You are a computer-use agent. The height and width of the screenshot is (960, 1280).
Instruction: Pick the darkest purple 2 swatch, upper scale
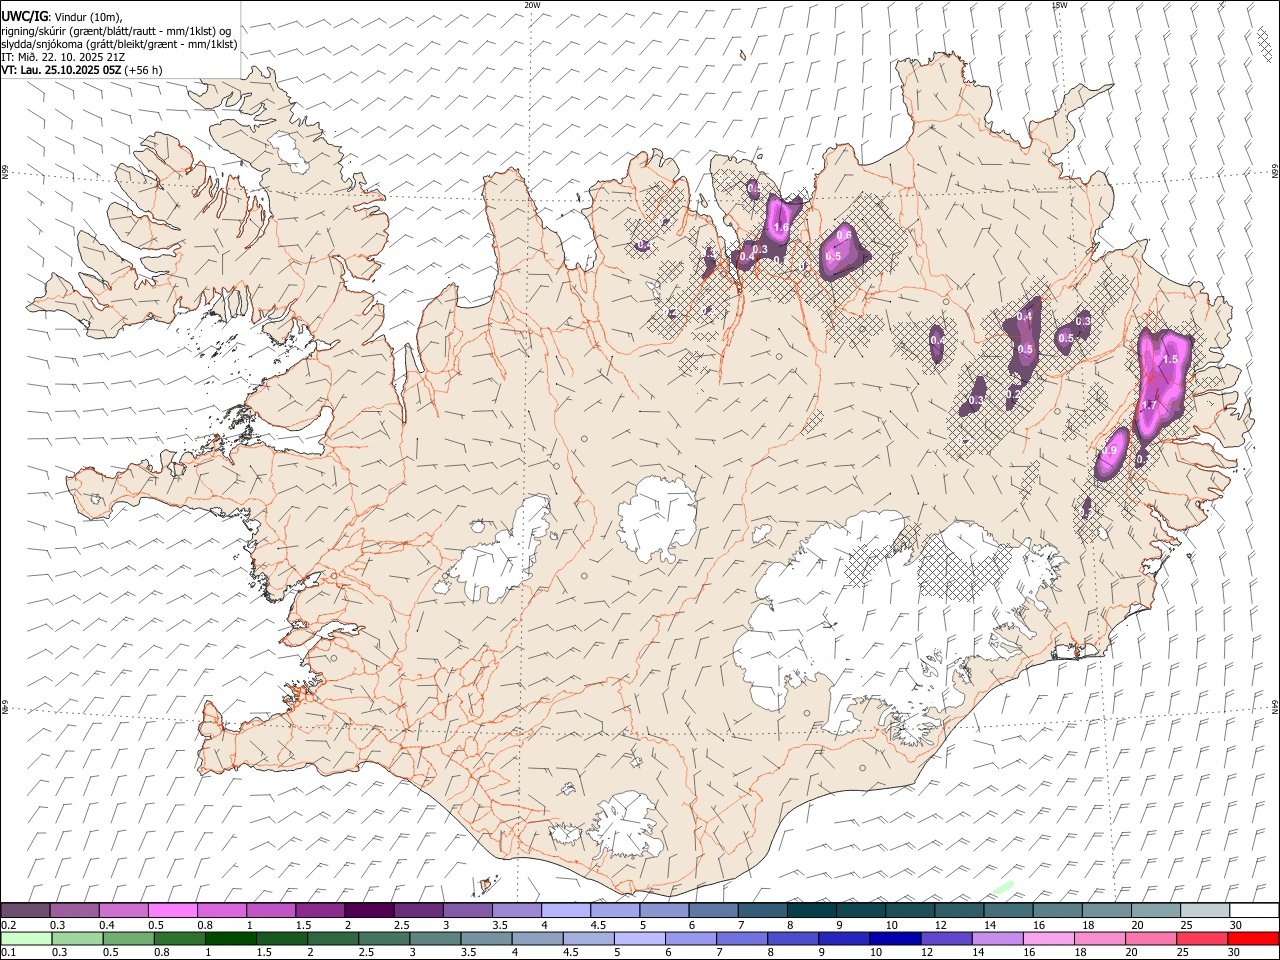coord(368,911)
